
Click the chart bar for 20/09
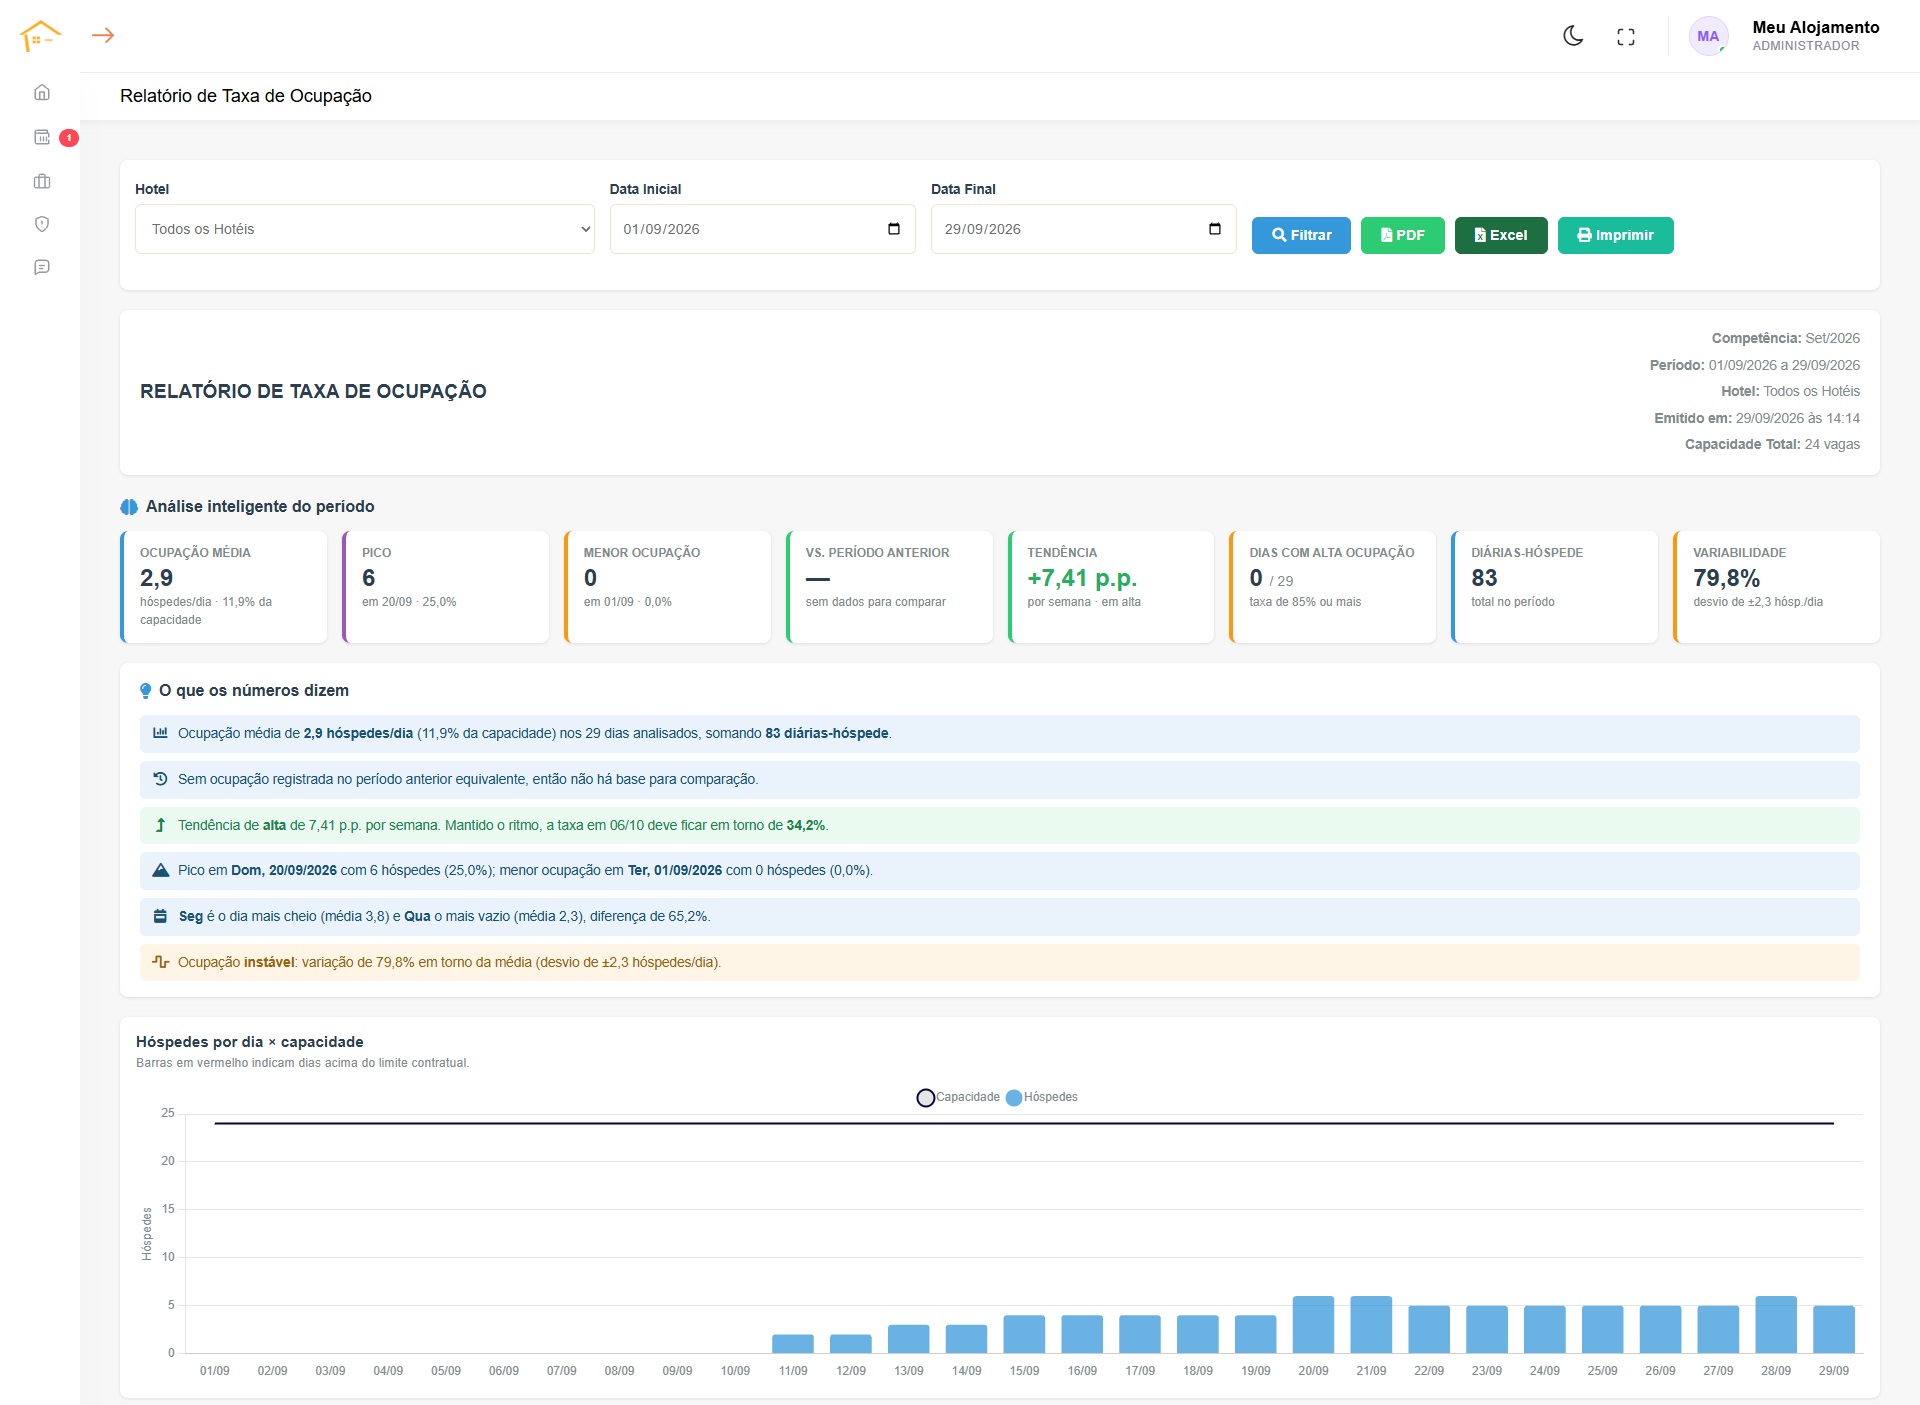[x=1313, y=1325]
